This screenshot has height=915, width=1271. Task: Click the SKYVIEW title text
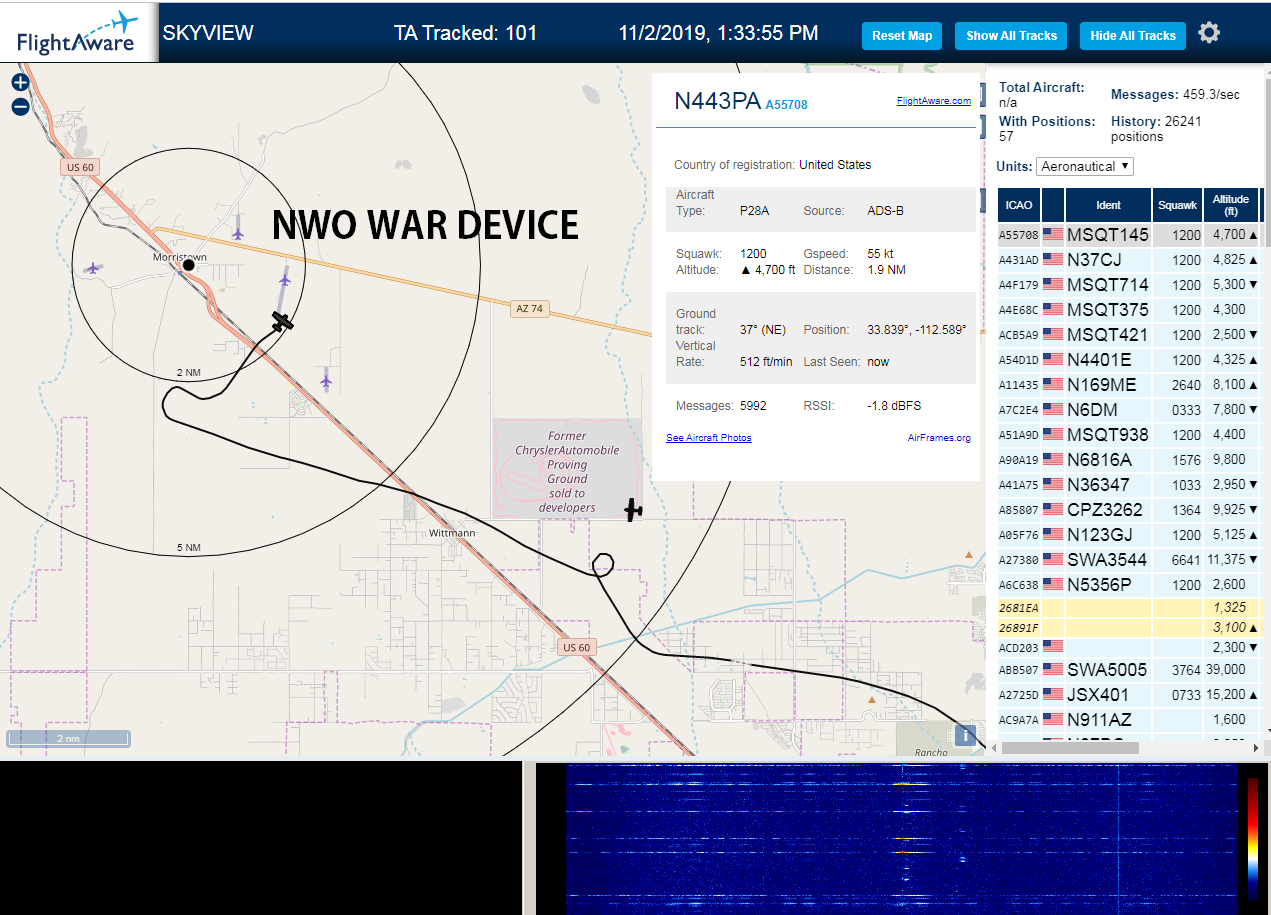[208, 33]
